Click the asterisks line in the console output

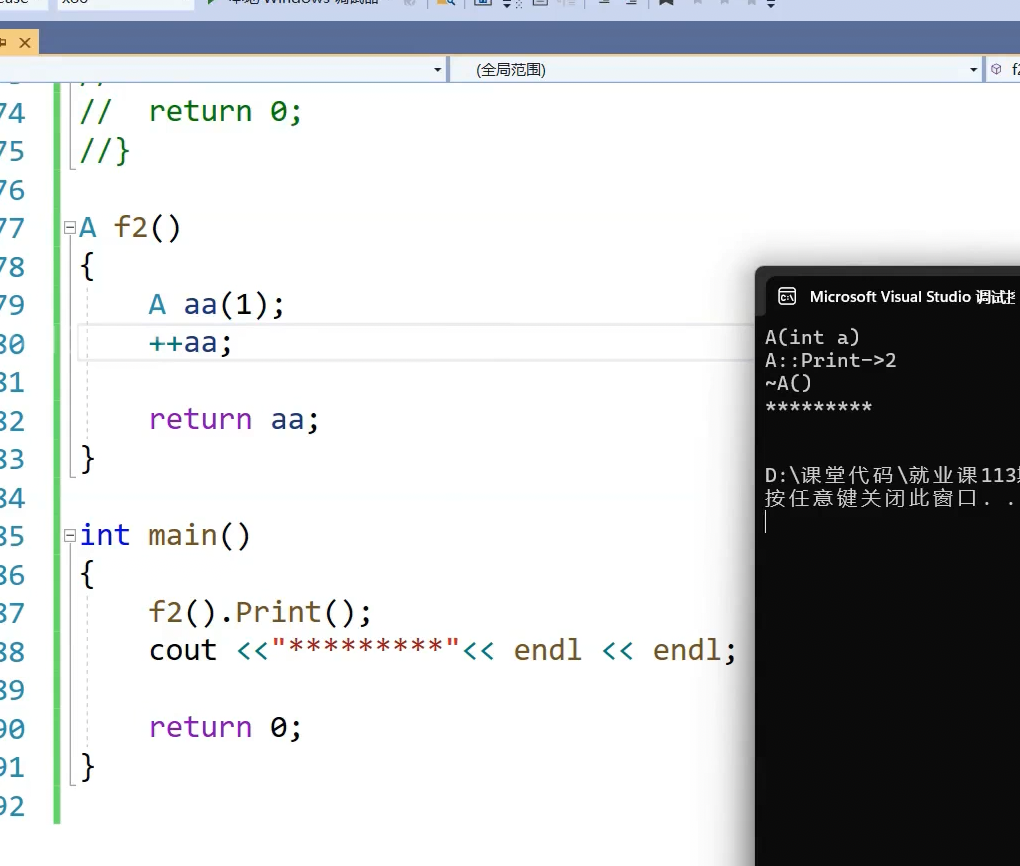click(x=818, y=407)
